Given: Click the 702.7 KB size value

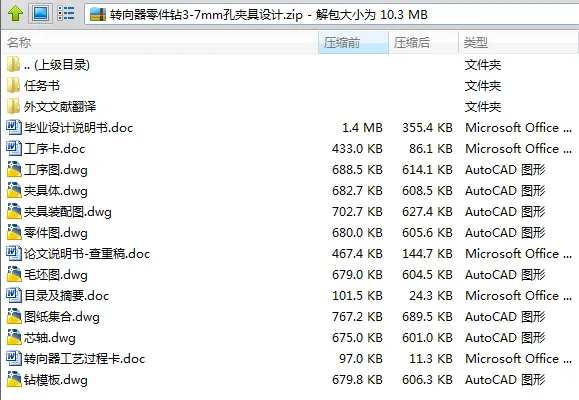Looking at the screenshot, I should pyautogui.click(x=357, y=212).
